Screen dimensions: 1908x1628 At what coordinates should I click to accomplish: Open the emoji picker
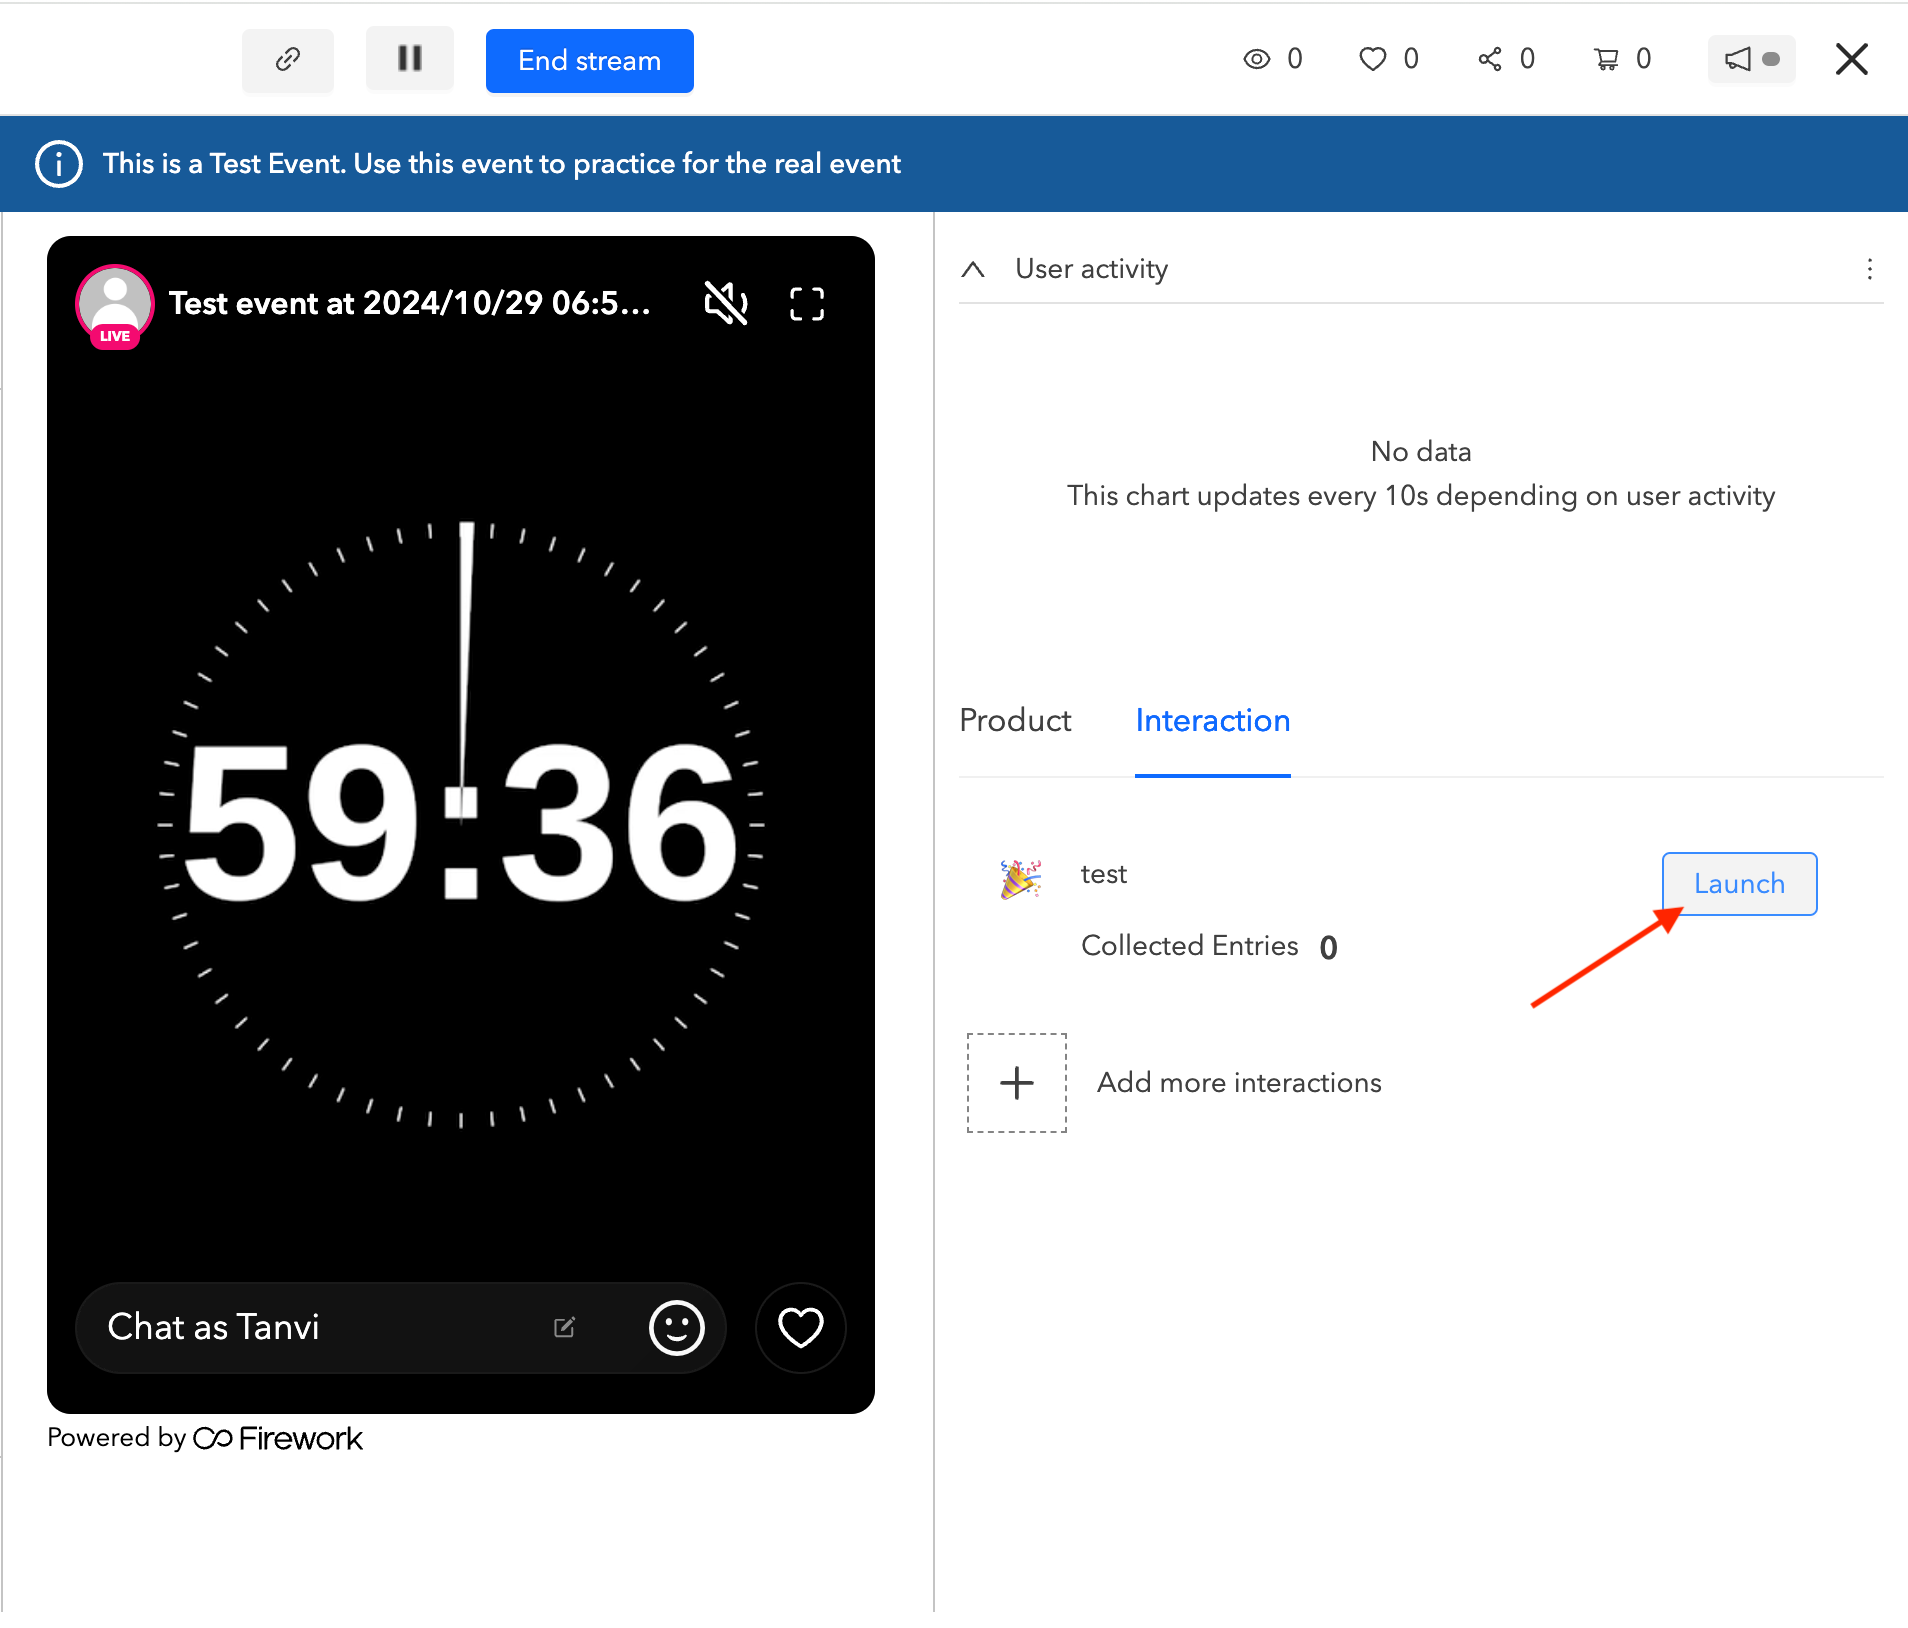point(677,1328)
